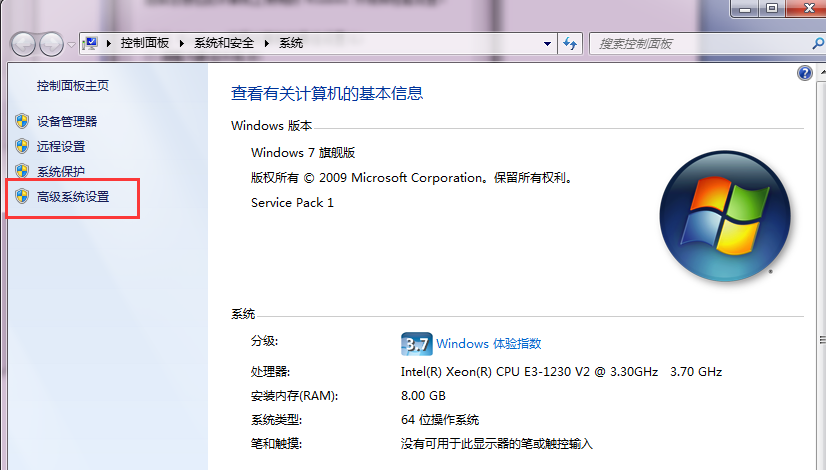Click the Back navigation arrow button
This screenshot has width=826, height=470.
click(23, 44)
